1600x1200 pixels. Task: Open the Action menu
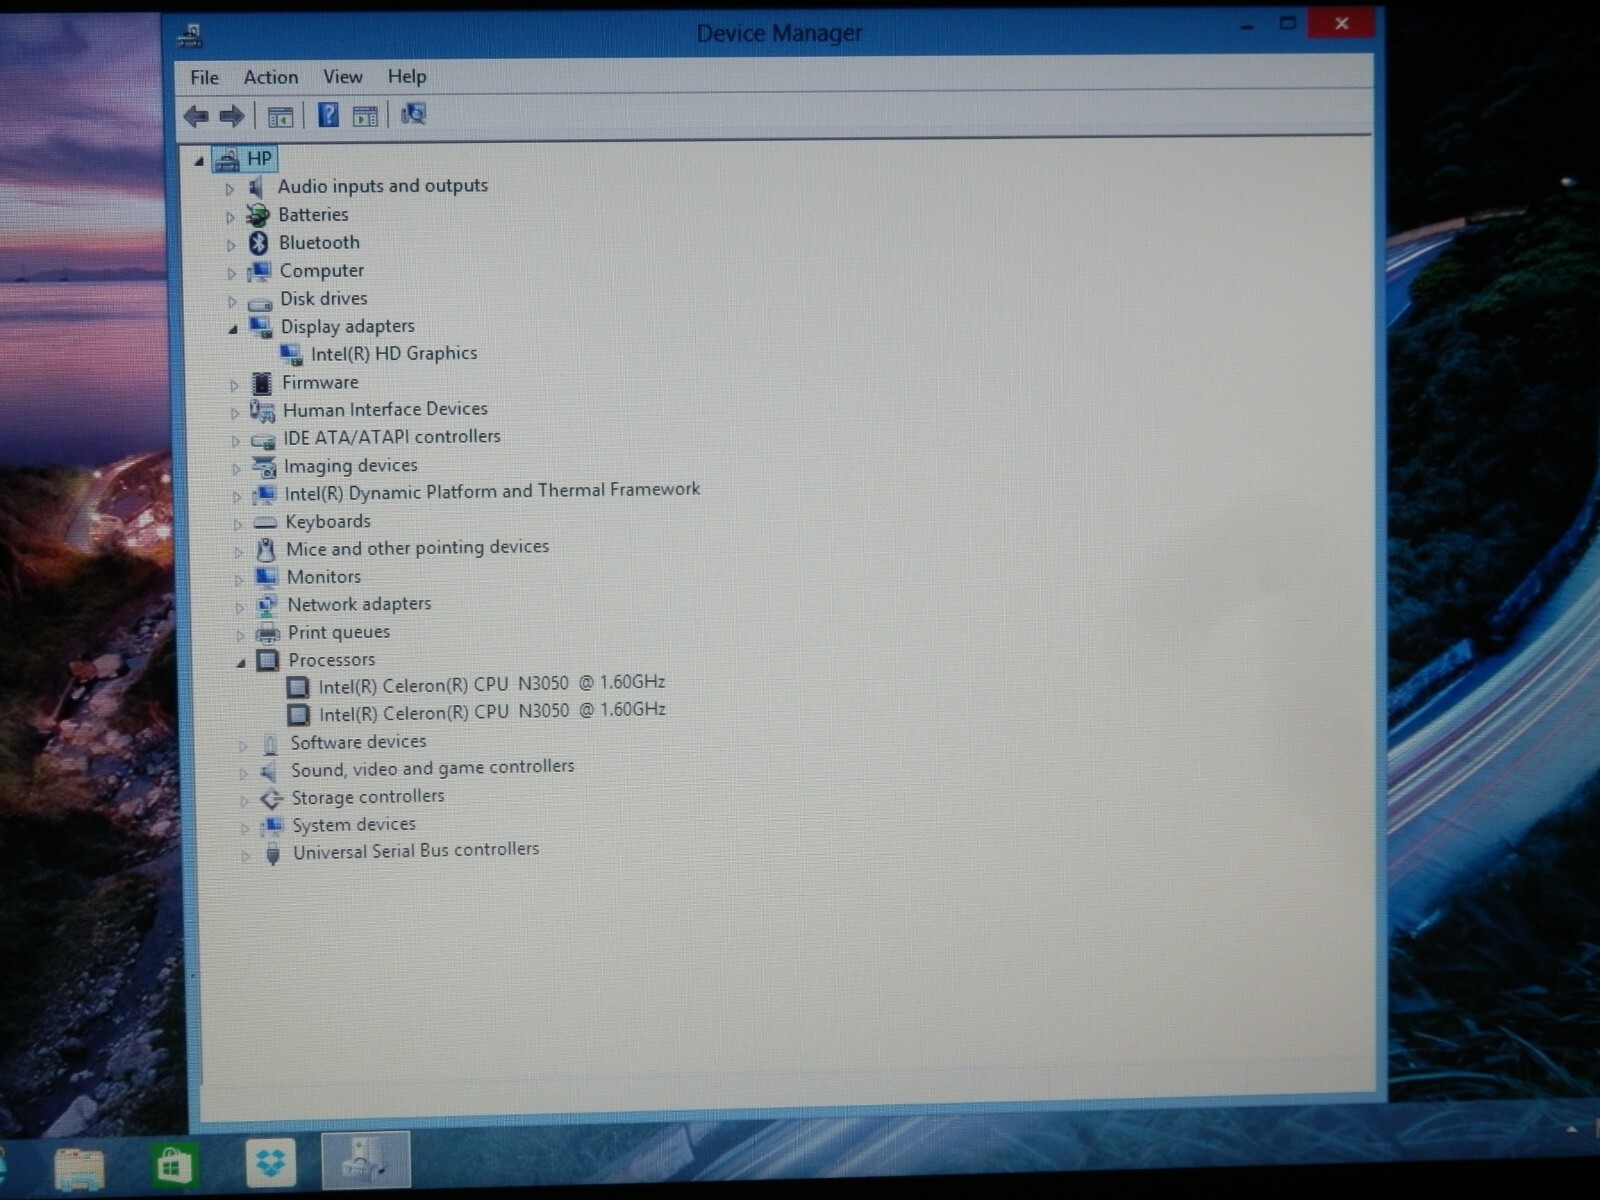point(271,77)
